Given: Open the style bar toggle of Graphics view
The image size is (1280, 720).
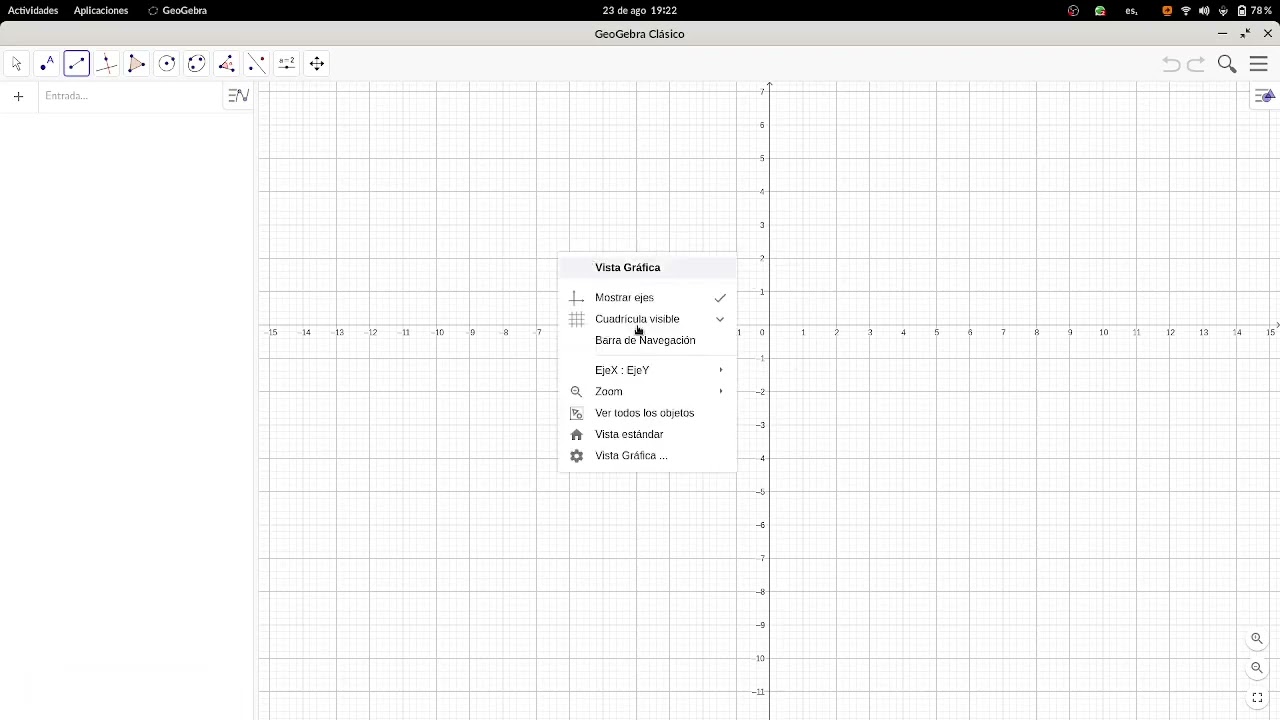Looking at the screenshot, I should pos(1265,96).
